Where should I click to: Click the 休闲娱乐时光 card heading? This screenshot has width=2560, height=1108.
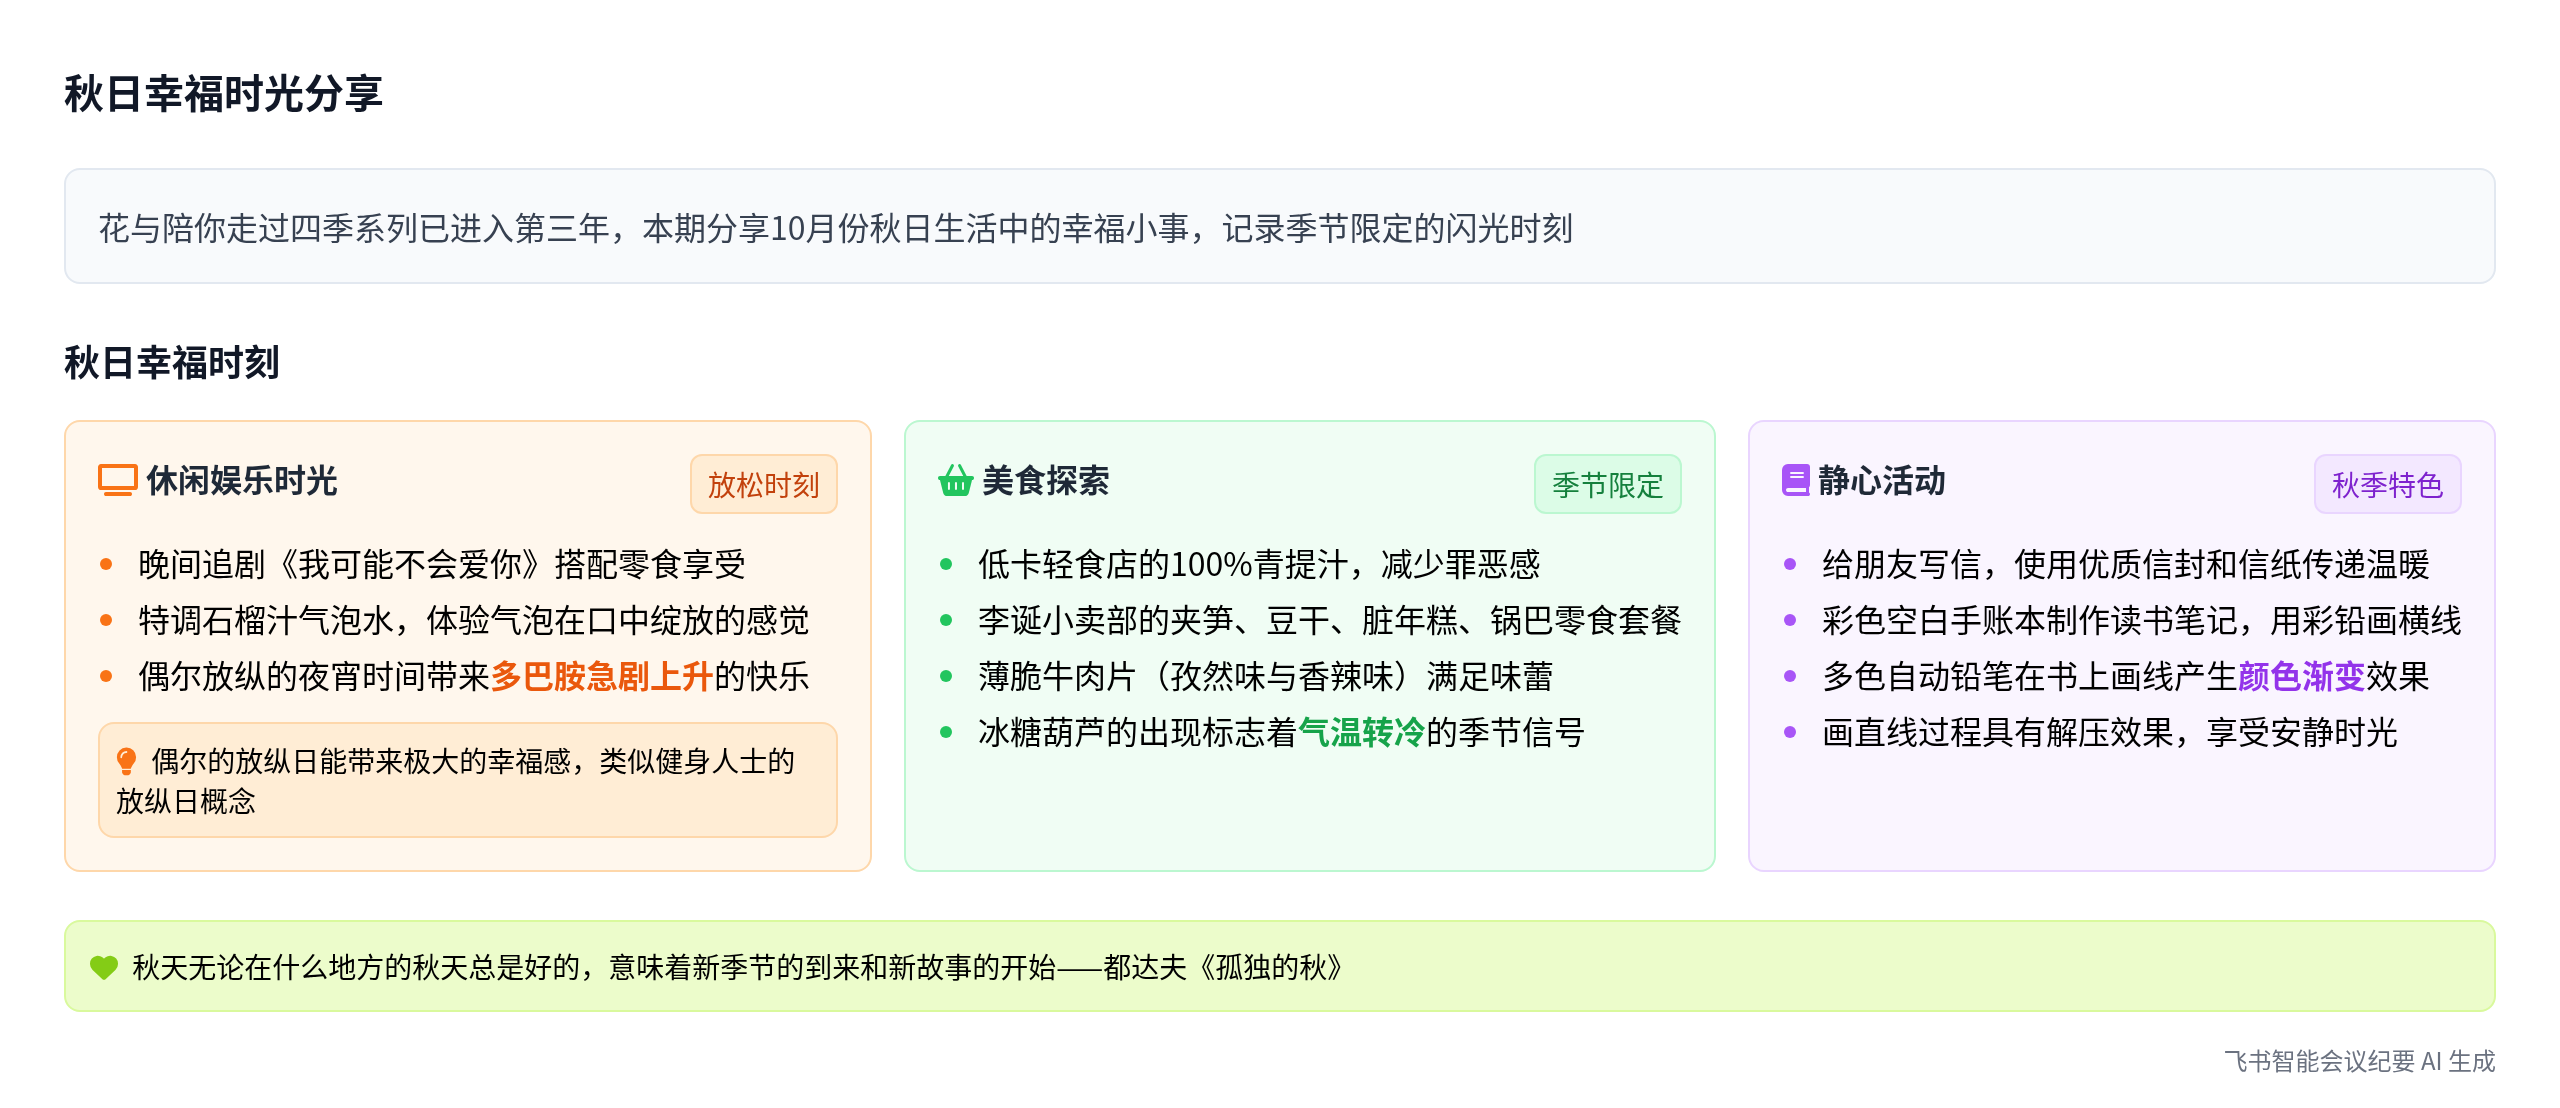(242, 481)
